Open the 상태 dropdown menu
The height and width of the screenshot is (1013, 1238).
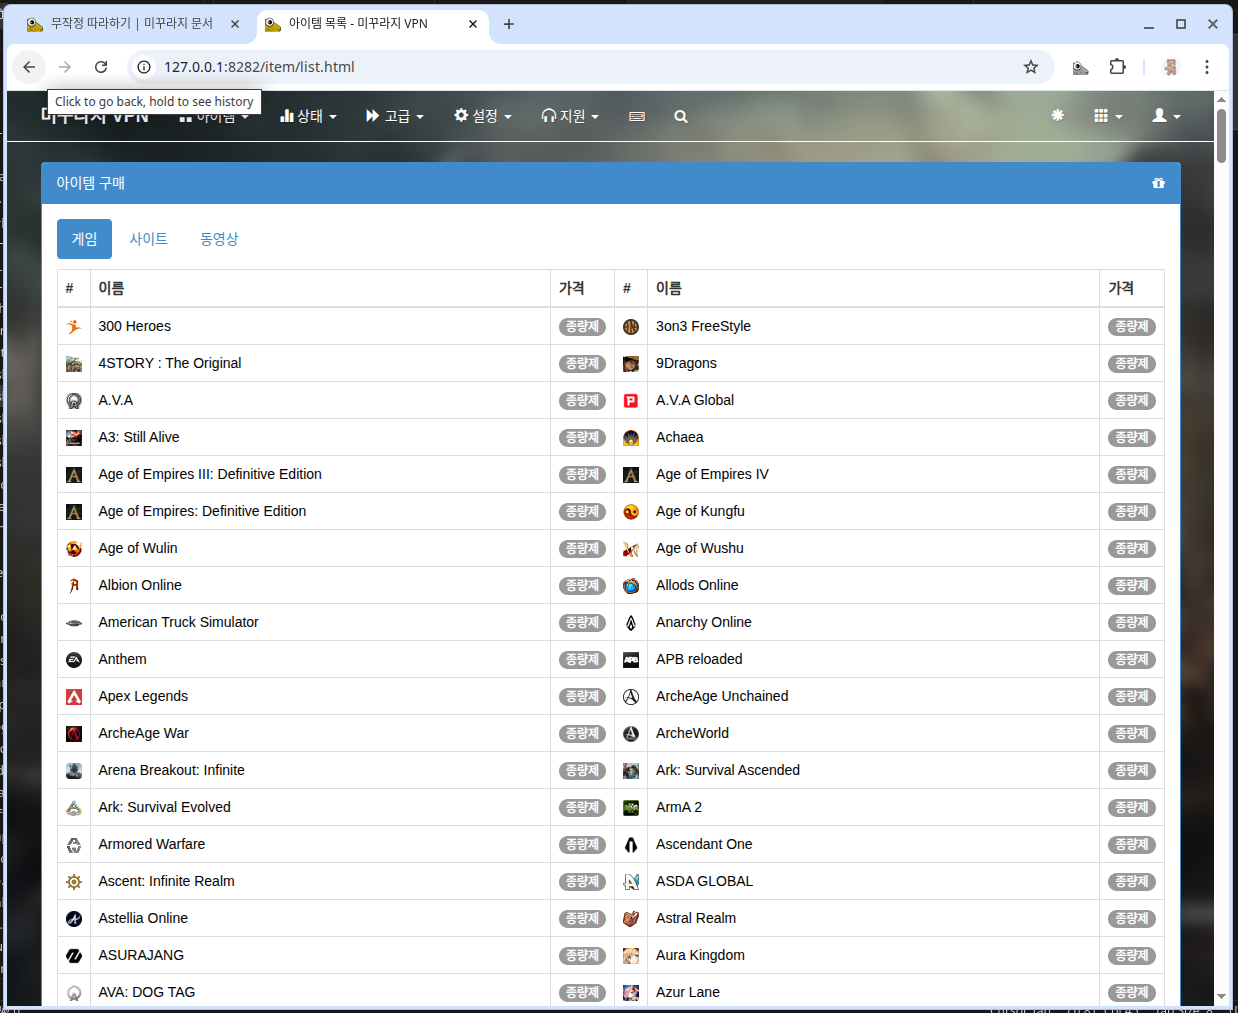tap(308, 116)
